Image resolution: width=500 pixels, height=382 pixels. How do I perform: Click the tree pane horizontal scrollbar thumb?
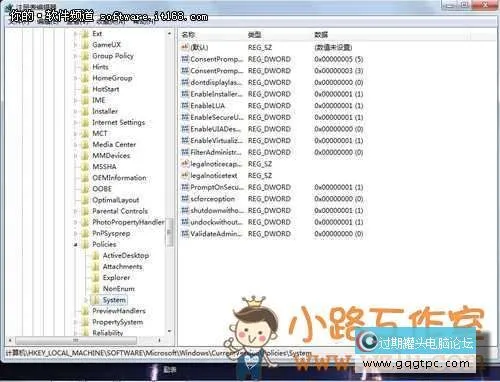coord(76,340)
